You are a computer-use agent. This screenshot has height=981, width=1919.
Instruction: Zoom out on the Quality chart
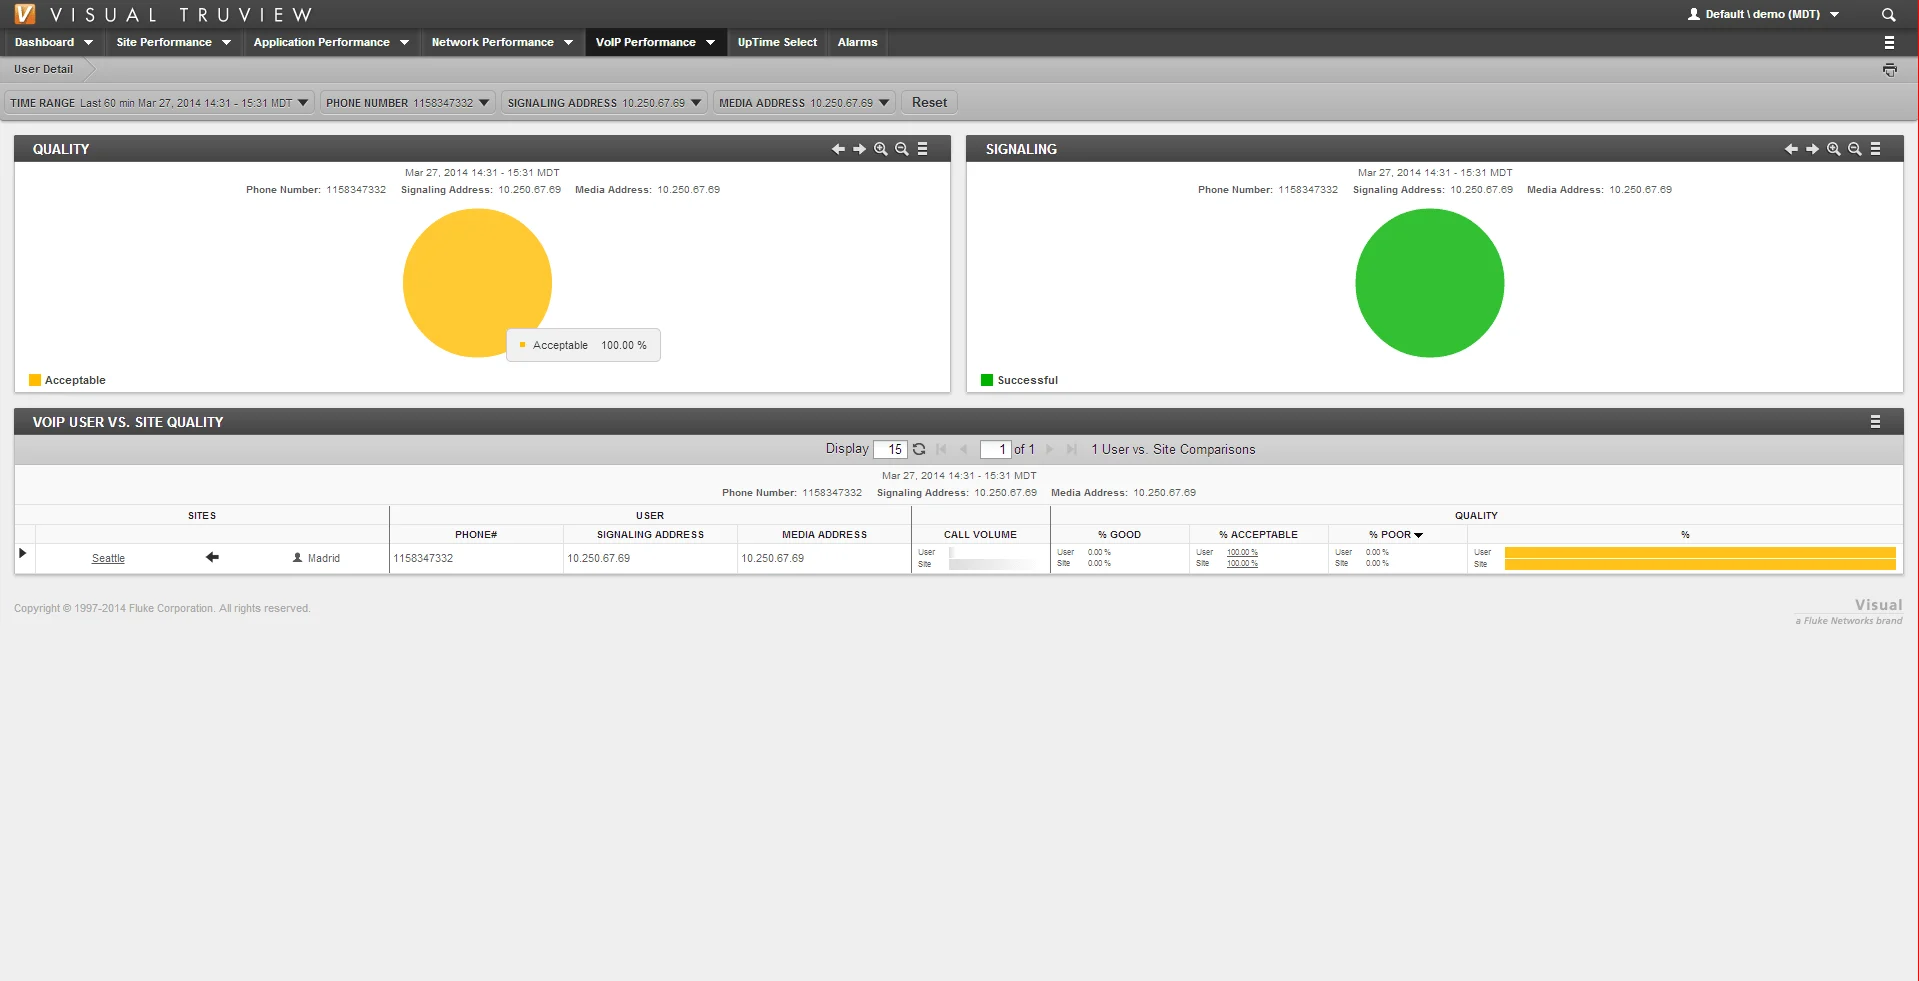click(x=902, y=149)
